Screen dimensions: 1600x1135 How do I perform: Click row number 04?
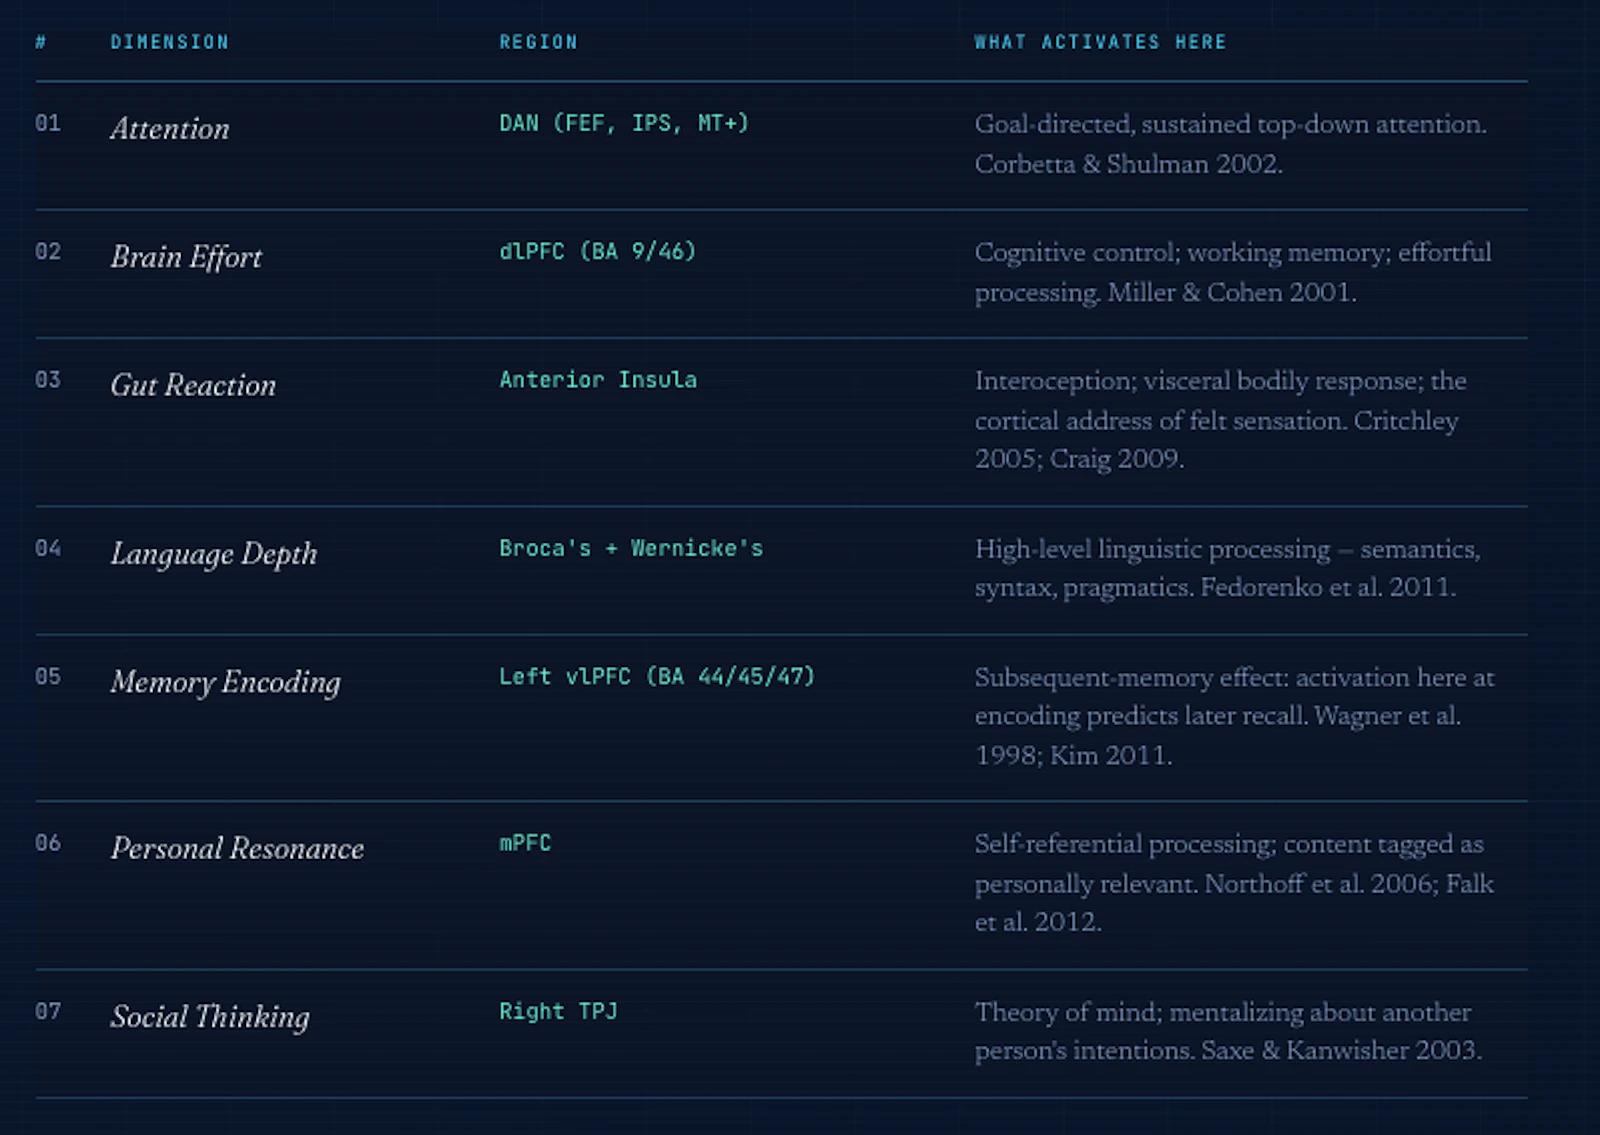48,548
